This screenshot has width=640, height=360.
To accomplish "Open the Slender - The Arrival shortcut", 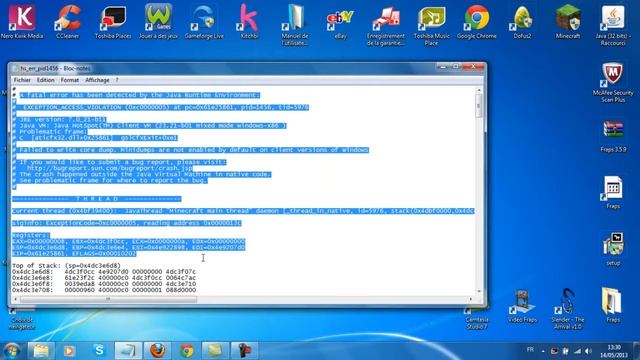I will click(x=568, y=308).
